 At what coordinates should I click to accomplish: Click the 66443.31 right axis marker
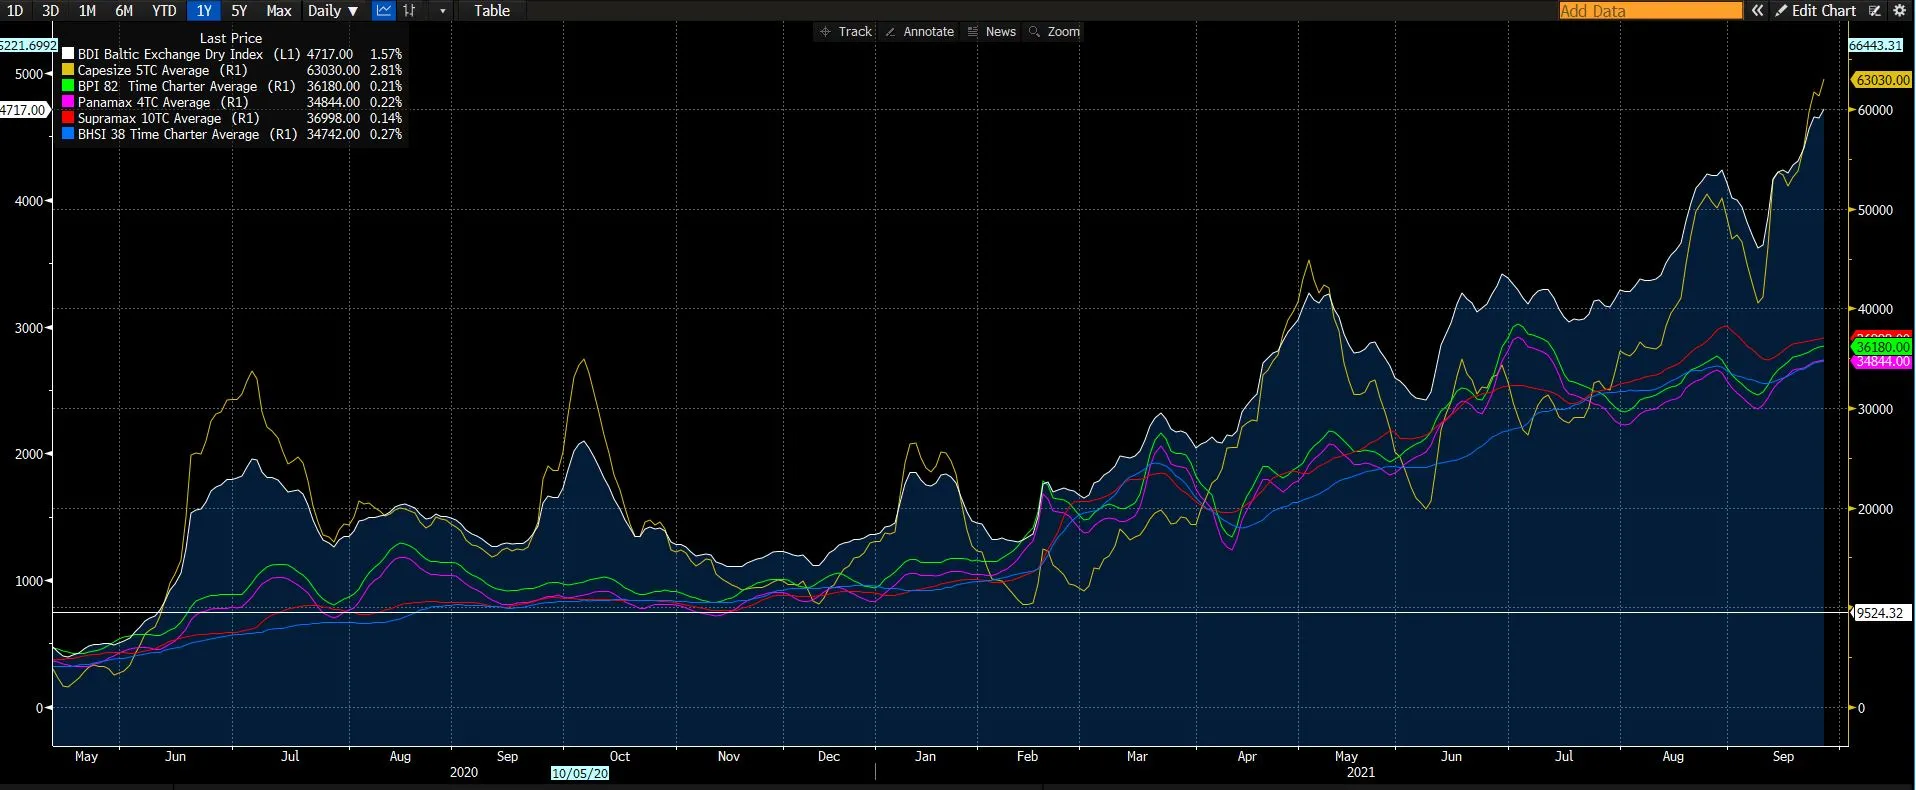(1875, 45)
